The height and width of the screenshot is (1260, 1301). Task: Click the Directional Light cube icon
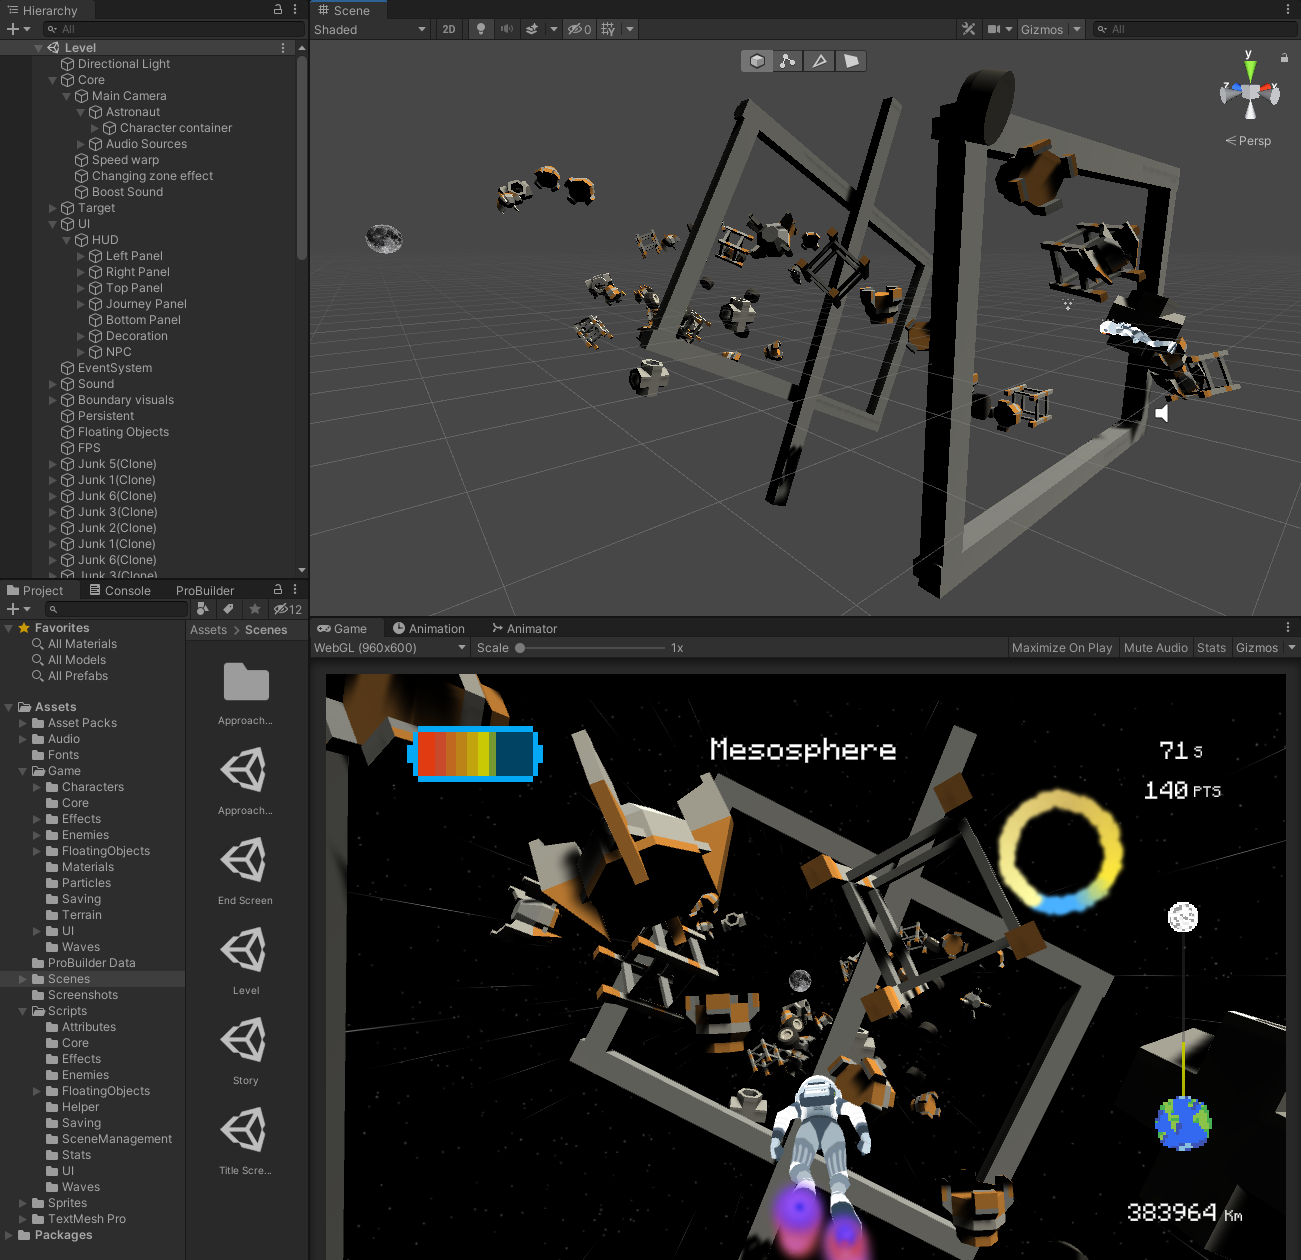[x=68, y=64]
